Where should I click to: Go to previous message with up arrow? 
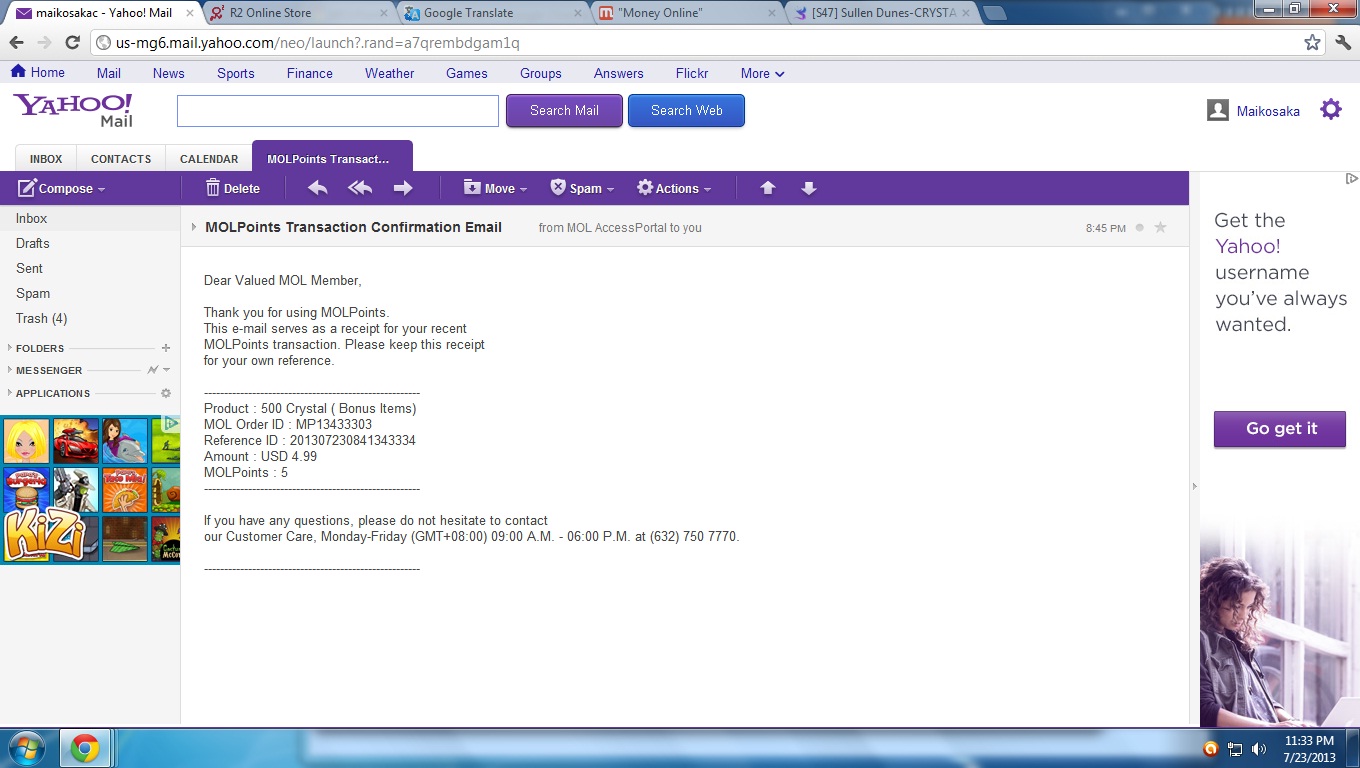click(768, 188)
